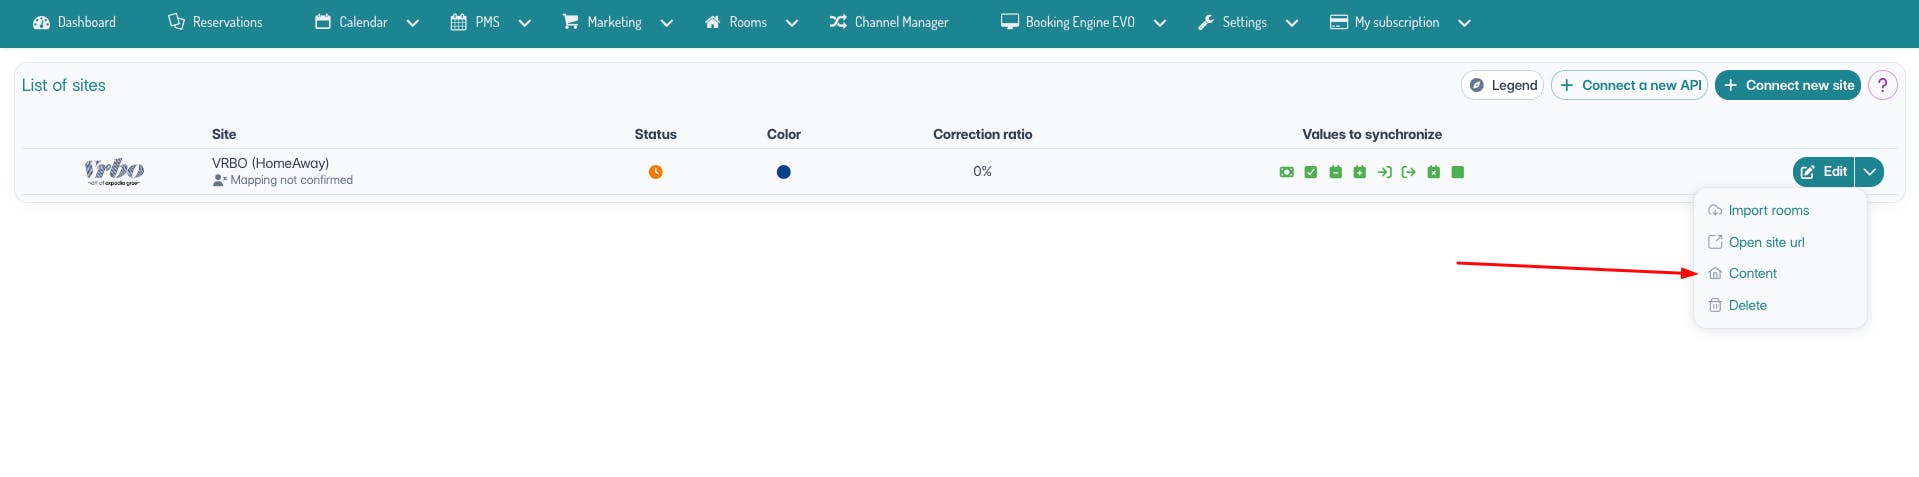Viewport: 1919px width, 477px height.
Task: Click the calendar-x sync icon
Action: (x=1433, y=172)
